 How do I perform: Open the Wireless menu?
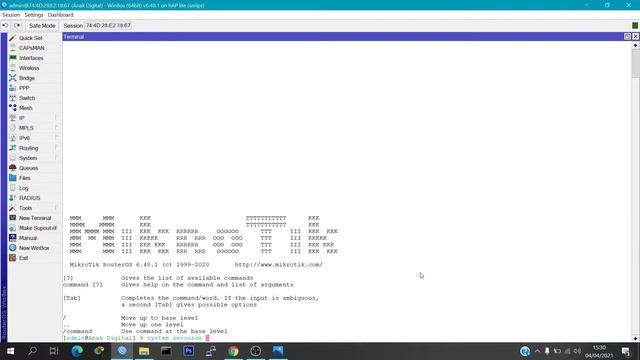(x=29, y=68)
